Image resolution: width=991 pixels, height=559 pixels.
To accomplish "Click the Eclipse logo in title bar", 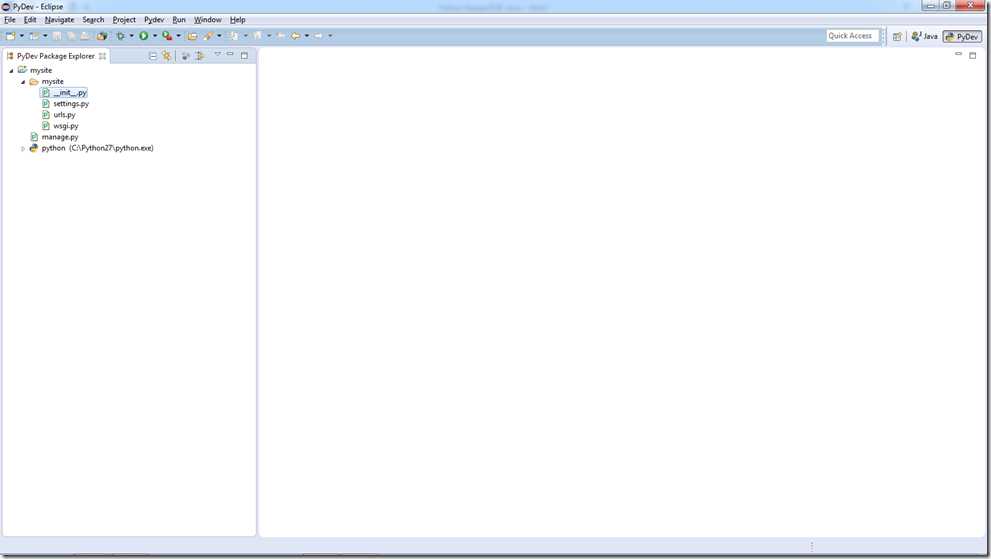I will 6,6.
